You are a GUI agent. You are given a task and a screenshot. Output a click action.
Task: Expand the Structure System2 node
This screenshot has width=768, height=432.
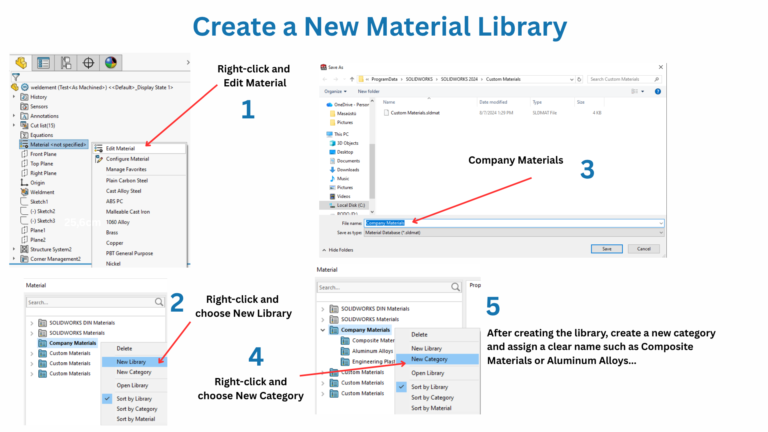(x=14, y=249)
